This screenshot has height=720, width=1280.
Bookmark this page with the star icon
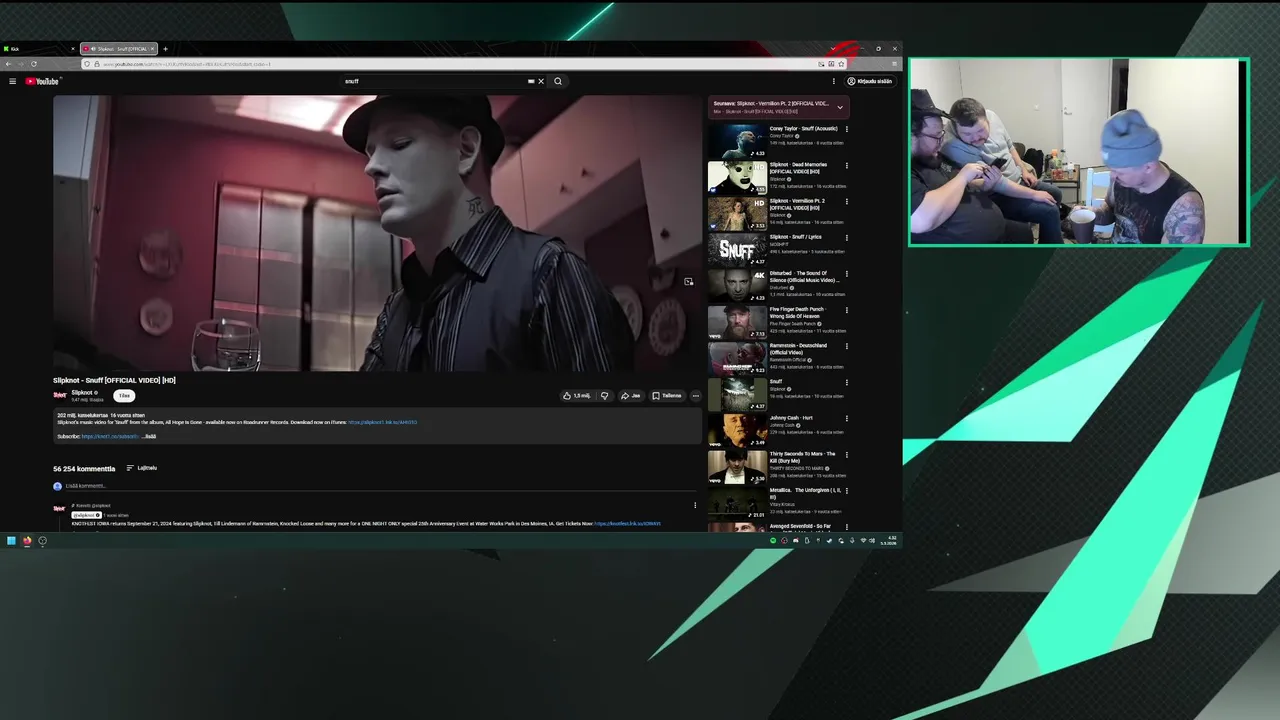[841, 64]
